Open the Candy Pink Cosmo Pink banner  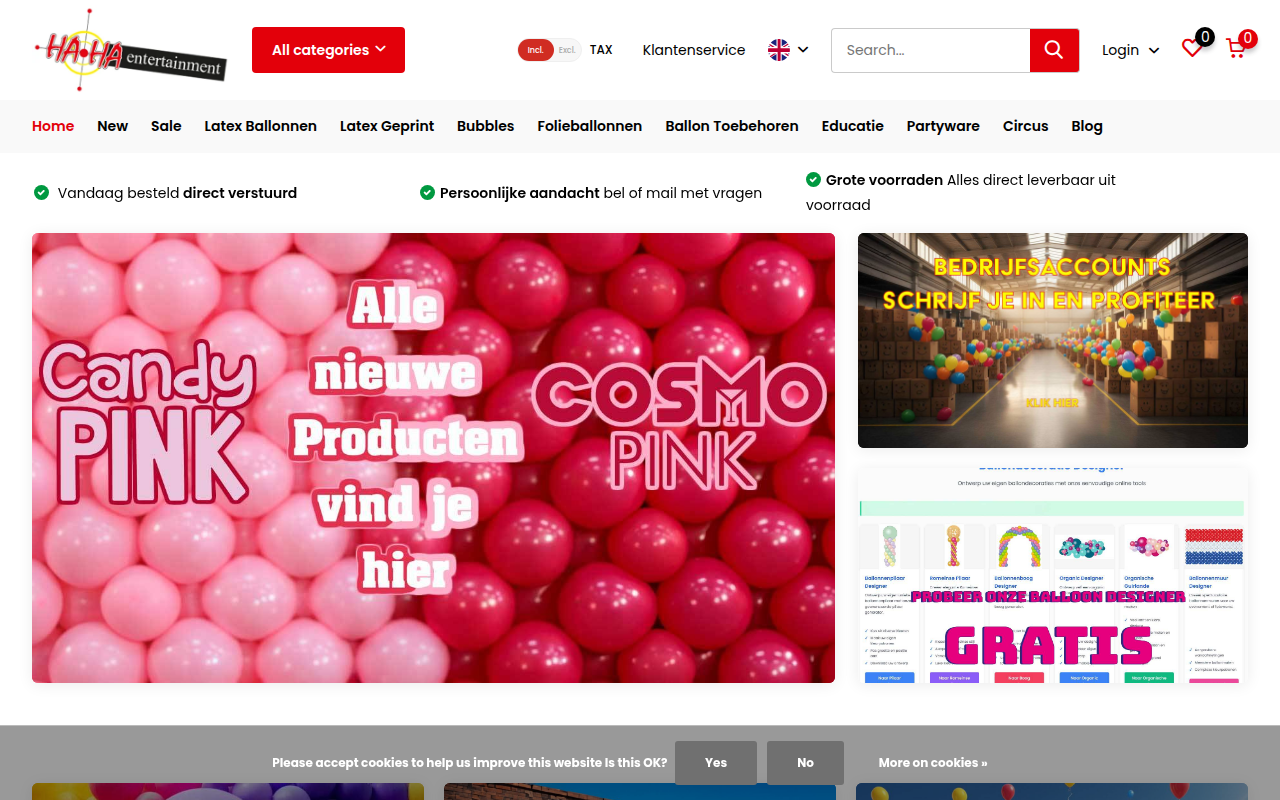[x=433, y=458]
